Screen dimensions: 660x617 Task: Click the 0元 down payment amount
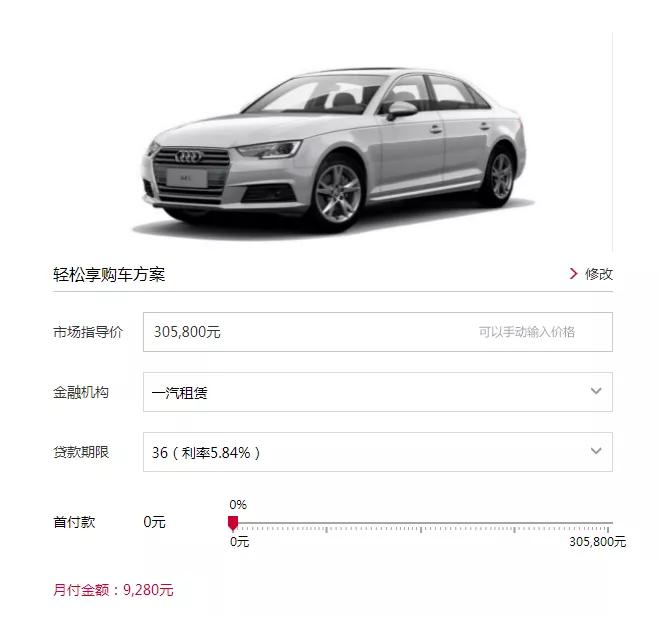coord(154,522)
